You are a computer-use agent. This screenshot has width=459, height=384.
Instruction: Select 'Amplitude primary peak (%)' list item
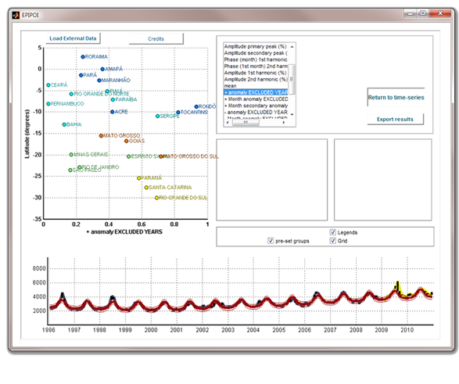255,47
